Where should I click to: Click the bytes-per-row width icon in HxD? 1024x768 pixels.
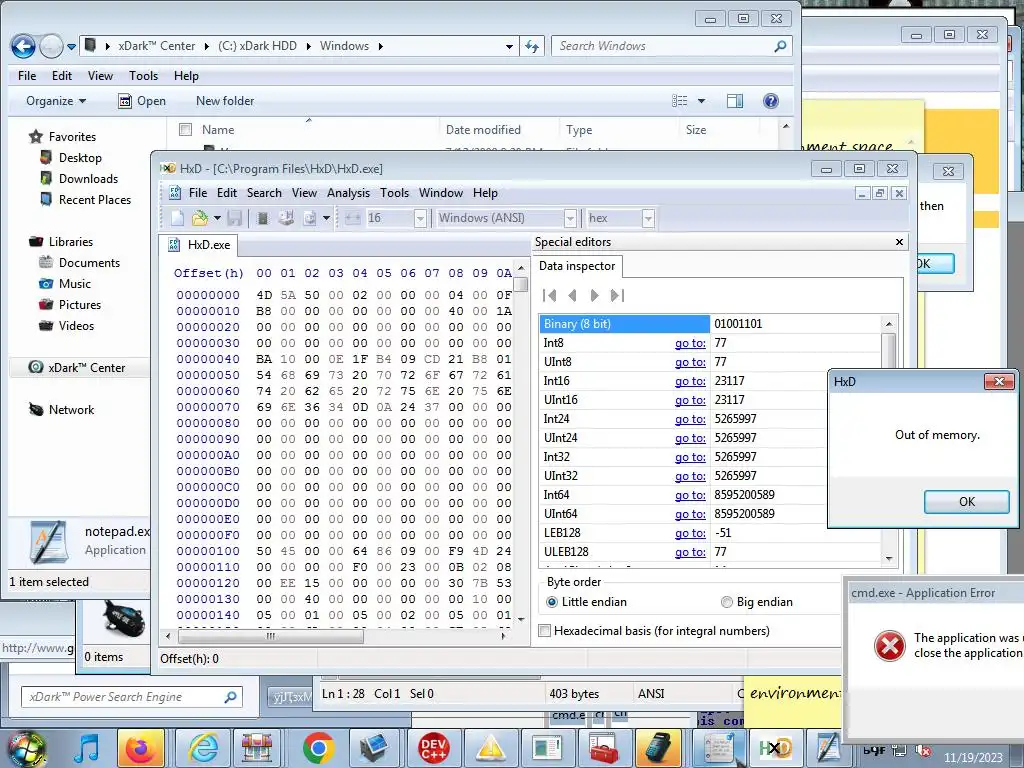click(353, 218)
